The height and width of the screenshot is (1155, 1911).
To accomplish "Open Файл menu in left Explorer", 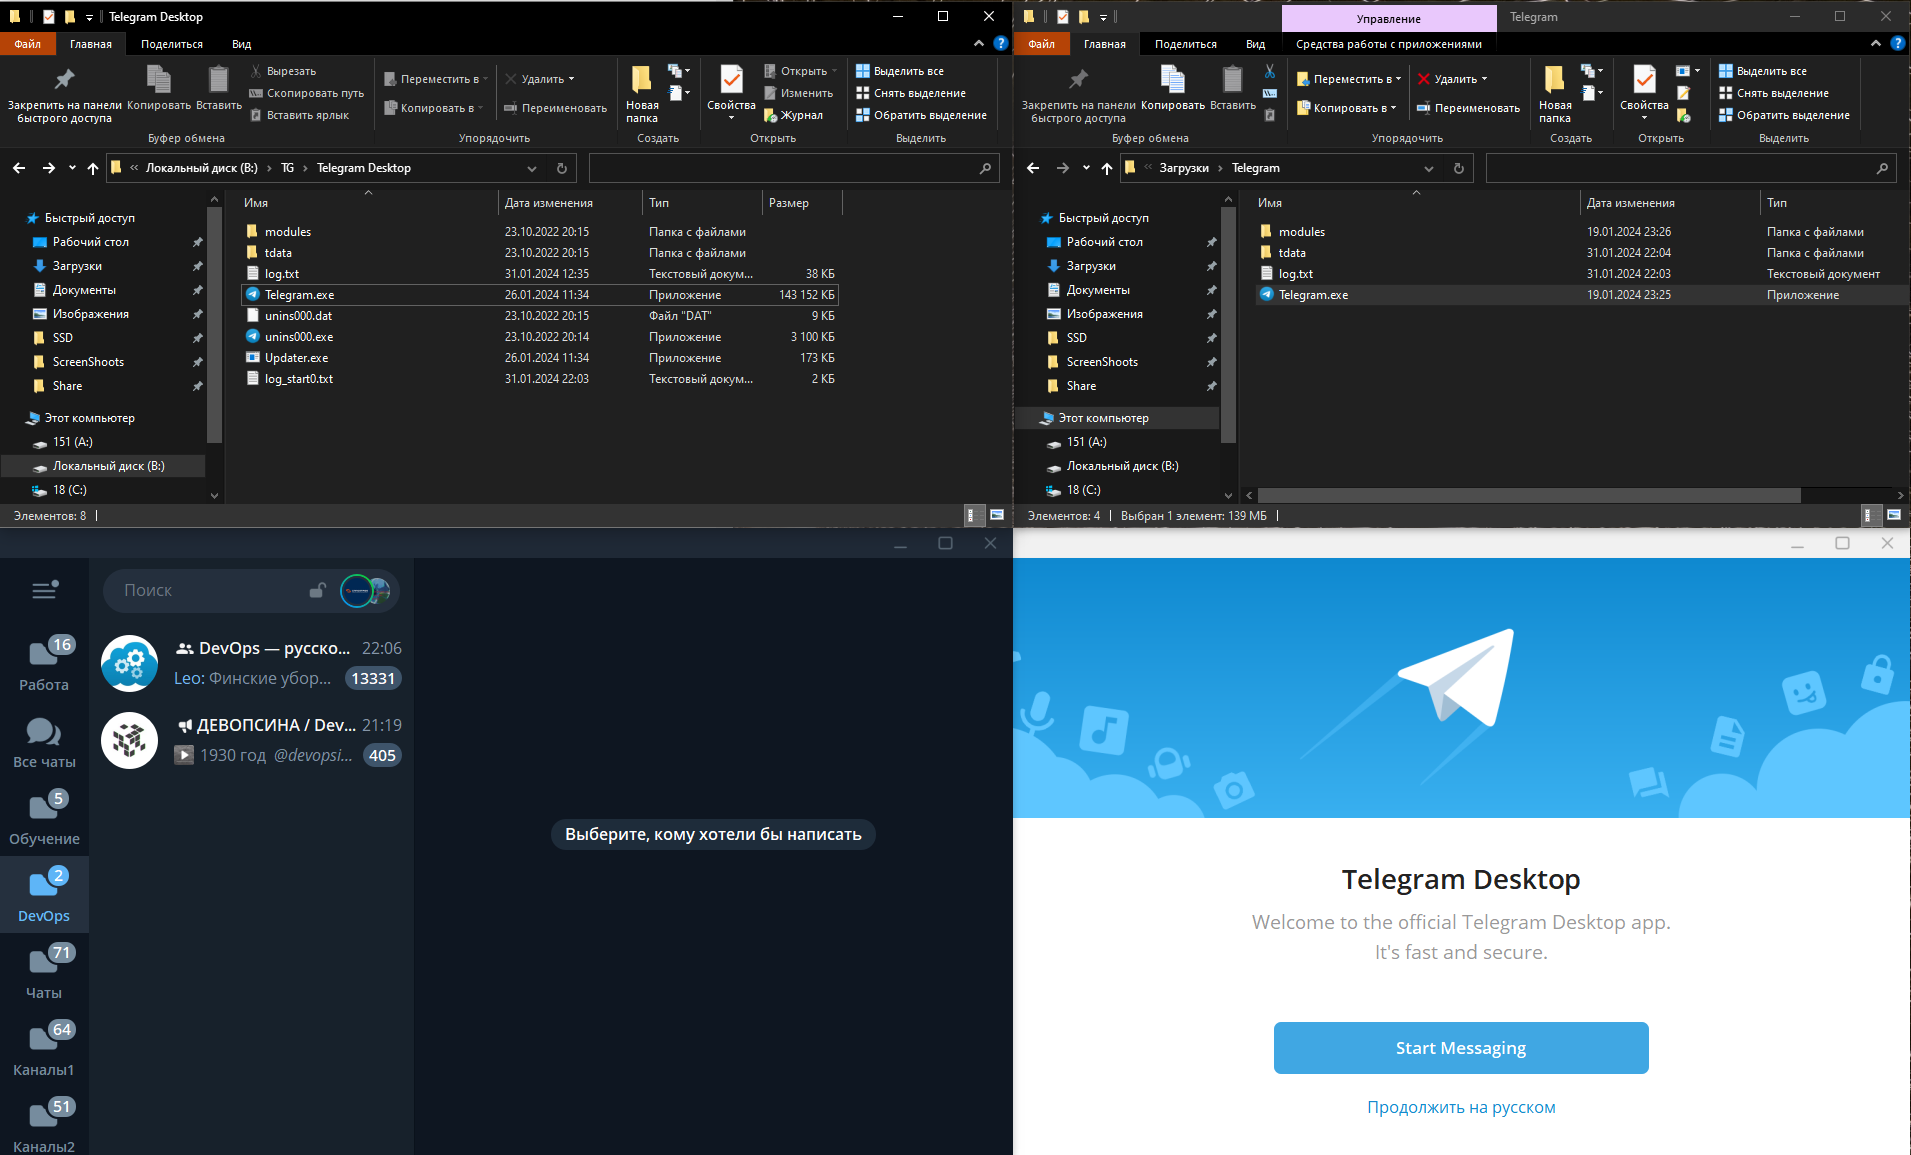I will pos(28,44).
